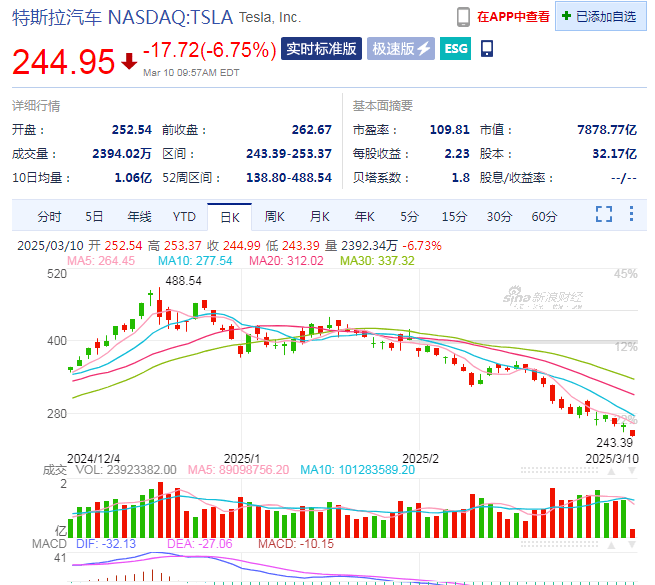This screenshot has width=655, height=585.
Task: Open the 在APP中查看 link
Action: click(x=513, y=17)
